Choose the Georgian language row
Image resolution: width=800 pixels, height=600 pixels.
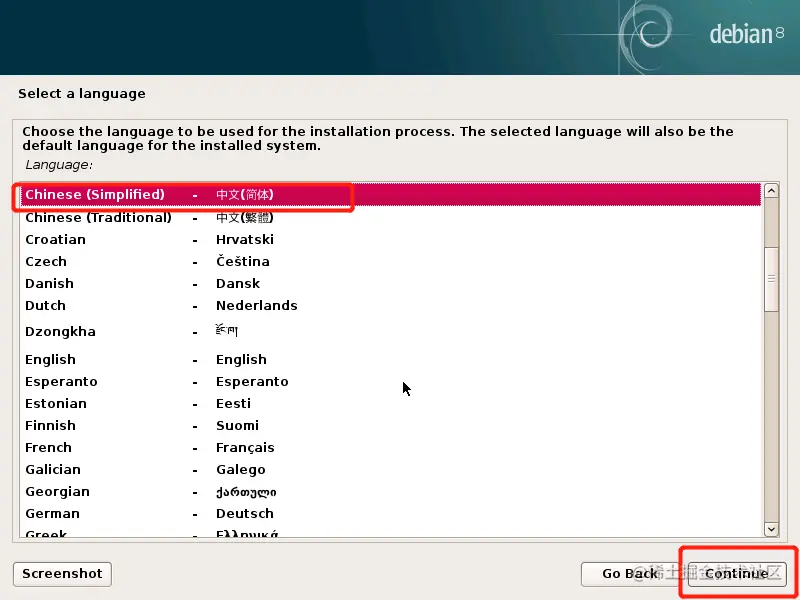[x=391, y=491]
